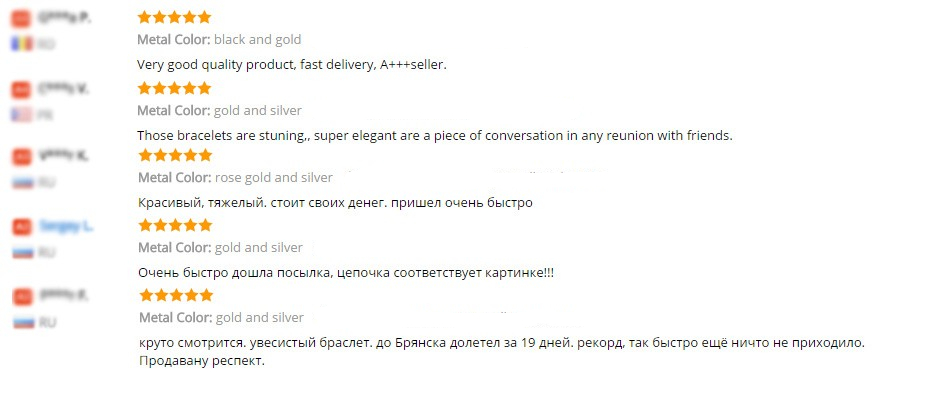This screenshot has height=400, width=930.
Task: Click the third reviewer's blurred name
Action: (x=64, y=156)
